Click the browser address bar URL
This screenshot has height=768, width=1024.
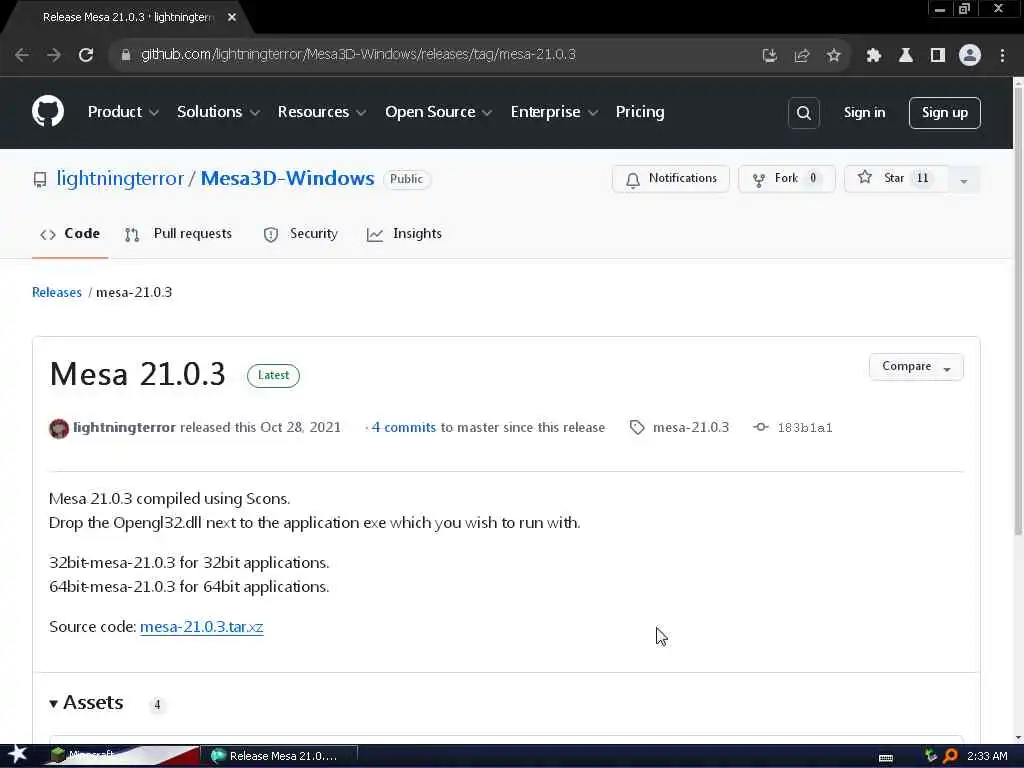click(x=359, y=55)
